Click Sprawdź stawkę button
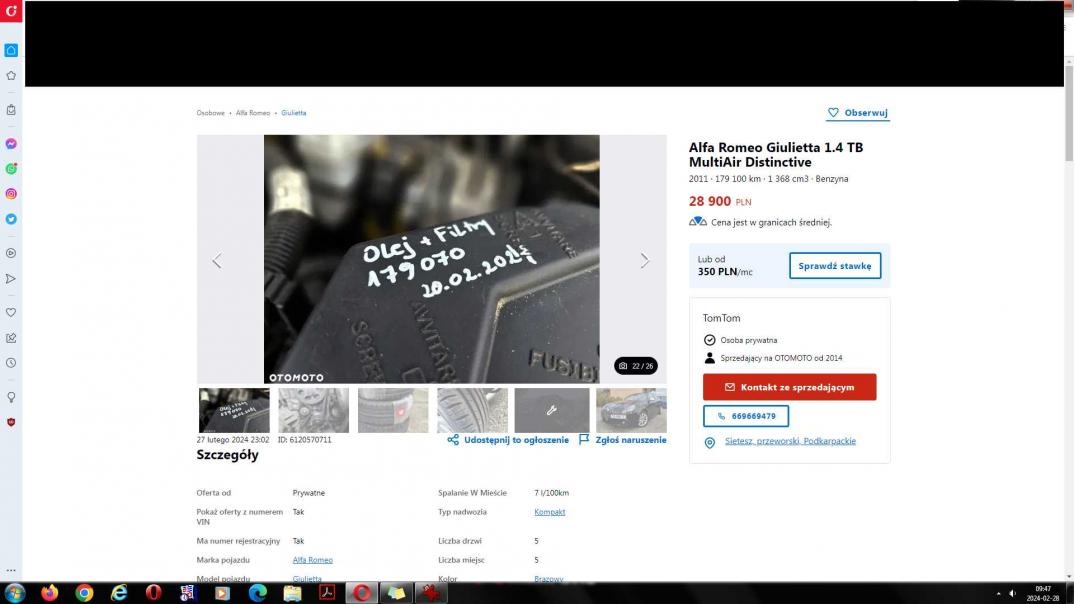The width and height of the screenshot is (1074, 604). [835, 266]
